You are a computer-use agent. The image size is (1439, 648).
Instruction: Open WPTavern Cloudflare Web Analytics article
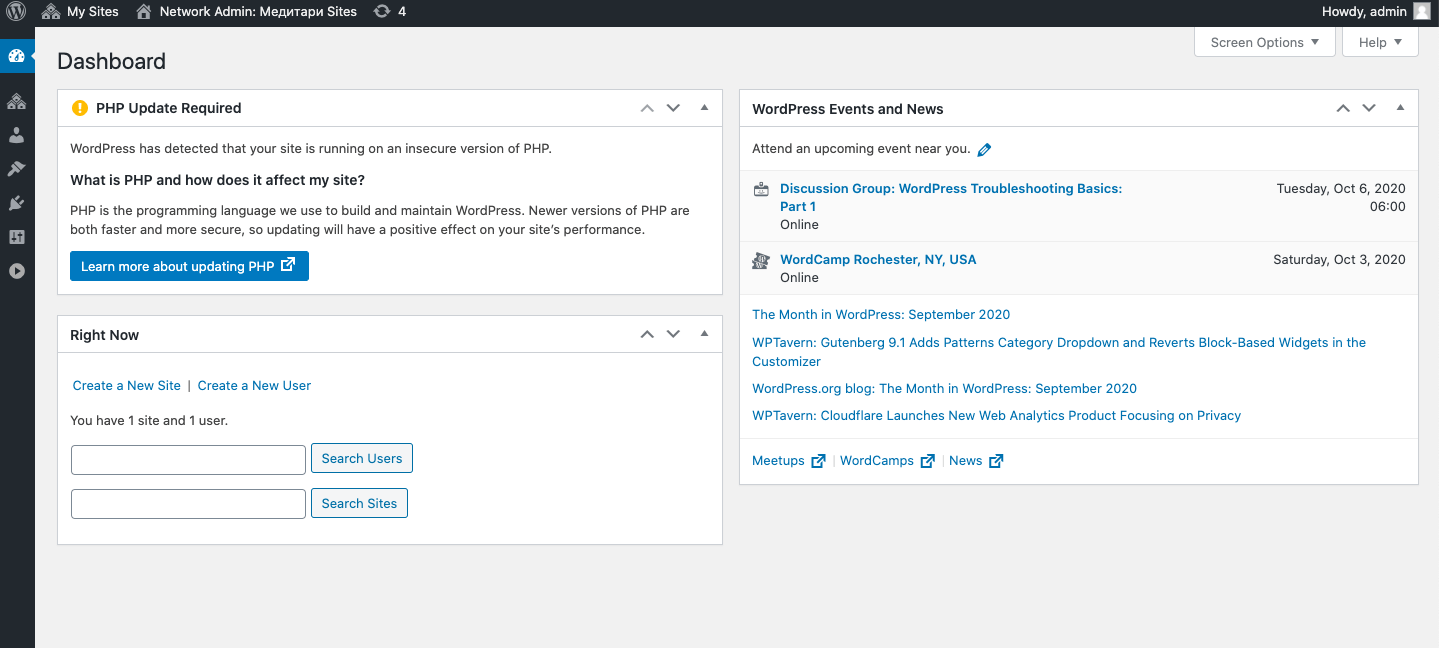[x=996, y=416]
